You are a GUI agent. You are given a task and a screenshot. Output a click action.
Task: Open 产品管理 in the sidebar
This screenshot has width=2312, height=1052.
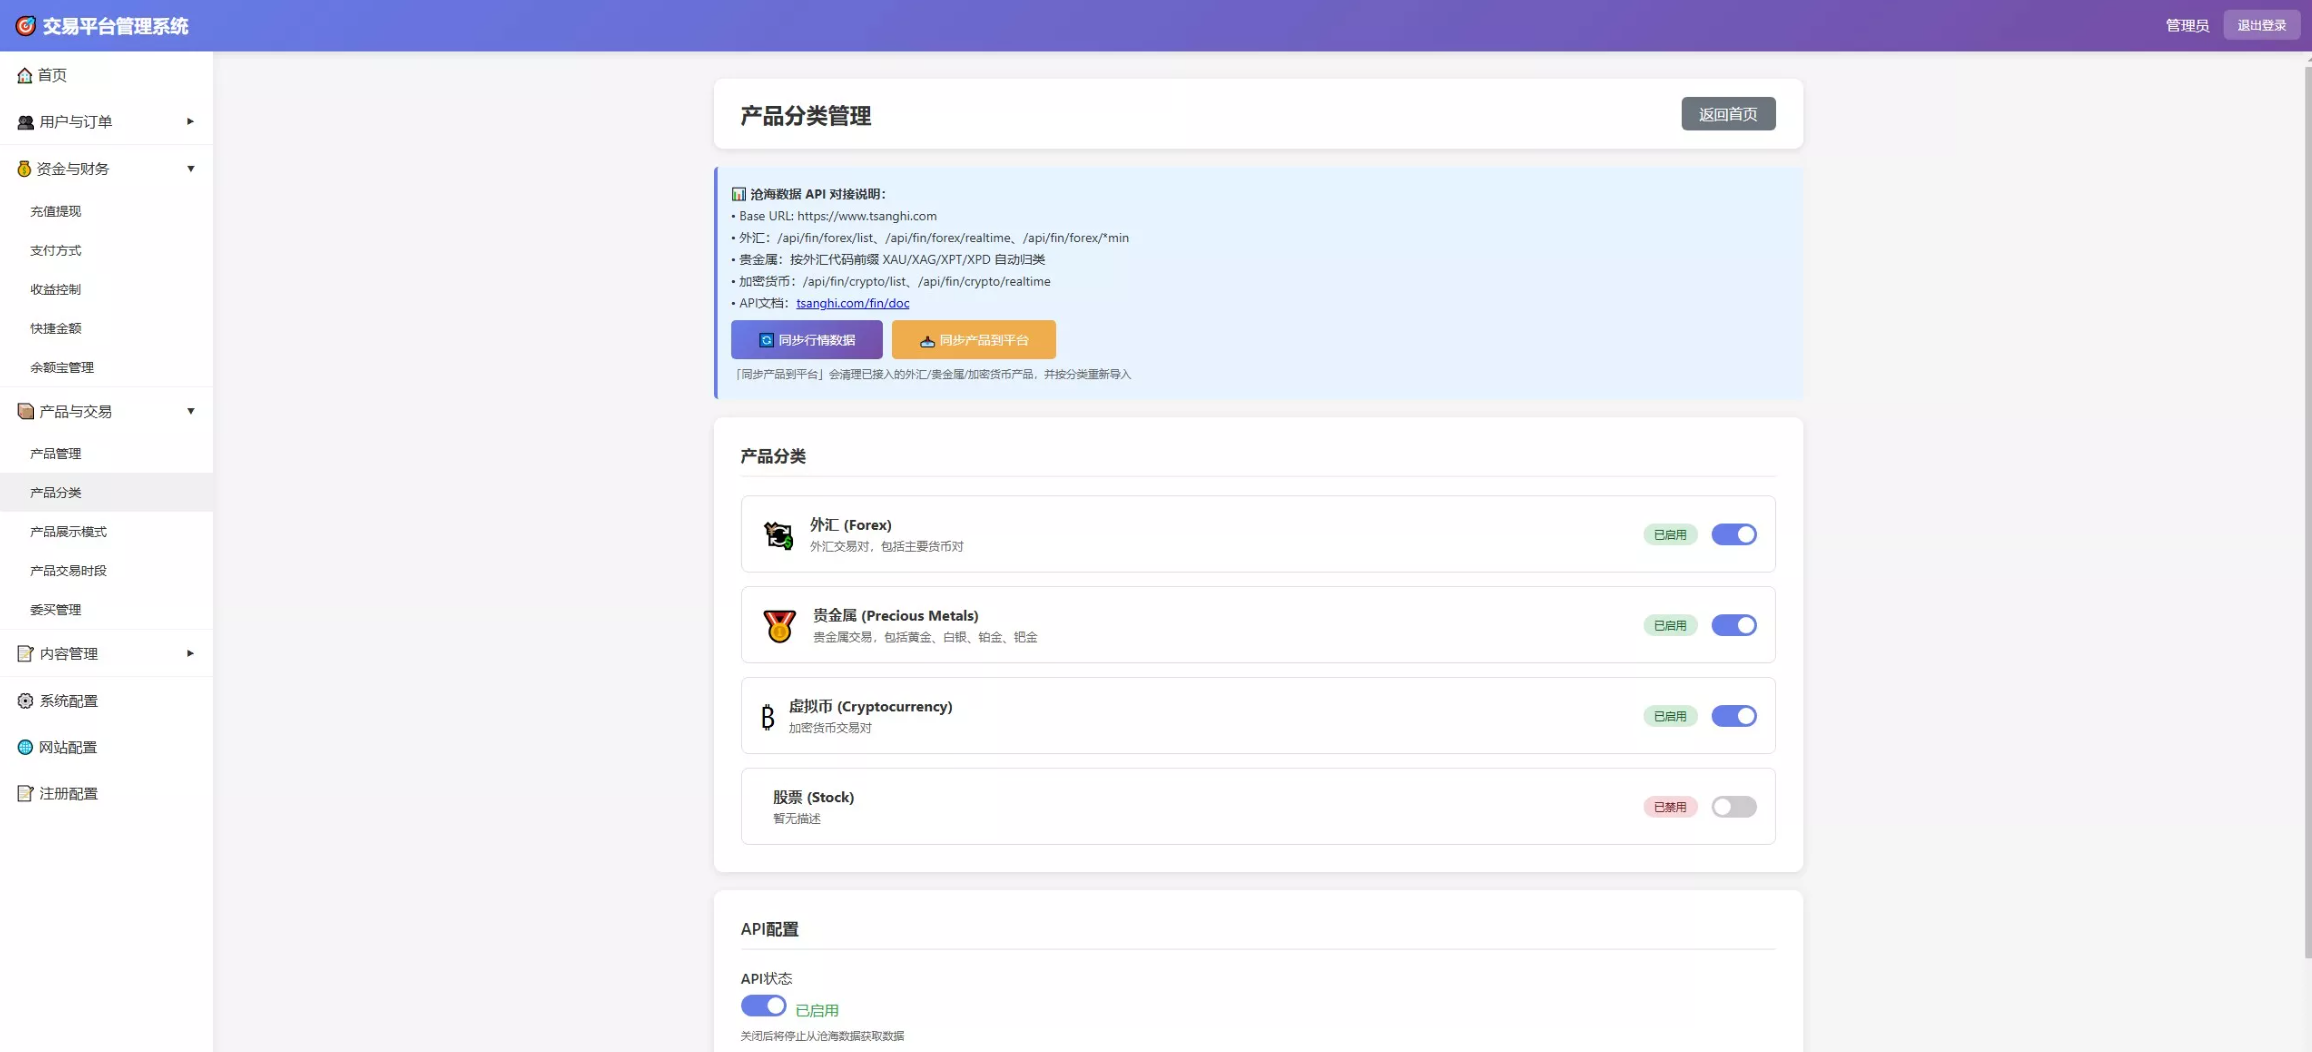(56, 454)
